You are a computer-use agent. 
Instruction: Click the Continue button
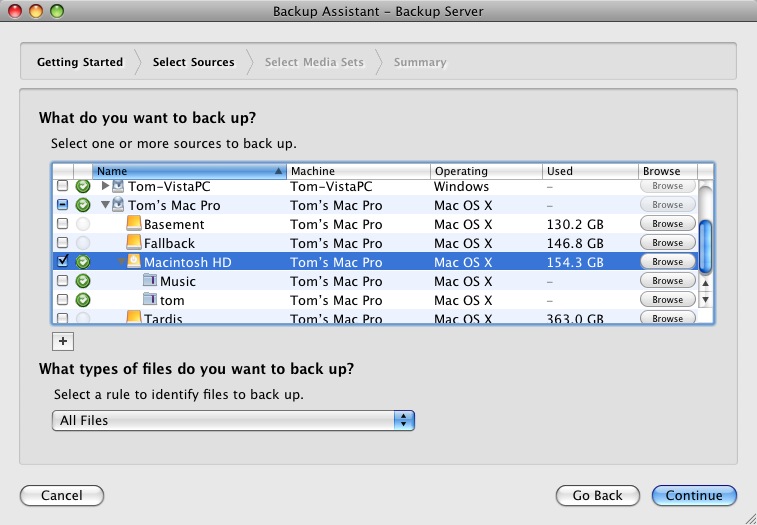694,496
